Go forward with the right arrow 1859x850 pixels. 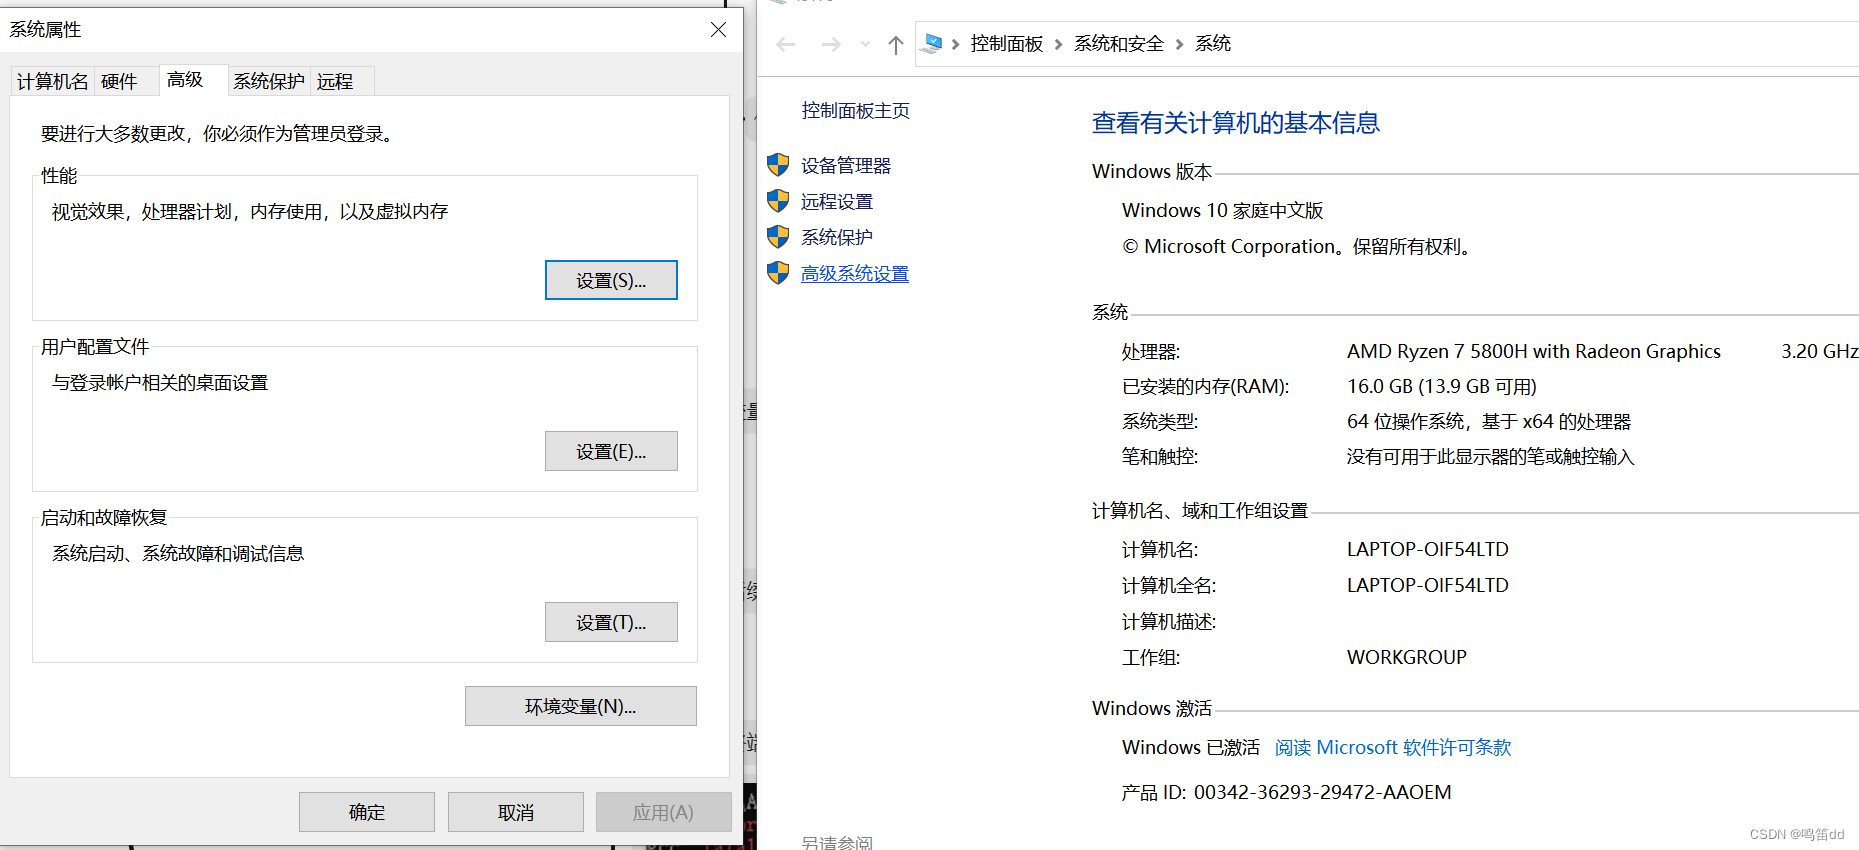point(831,44)
